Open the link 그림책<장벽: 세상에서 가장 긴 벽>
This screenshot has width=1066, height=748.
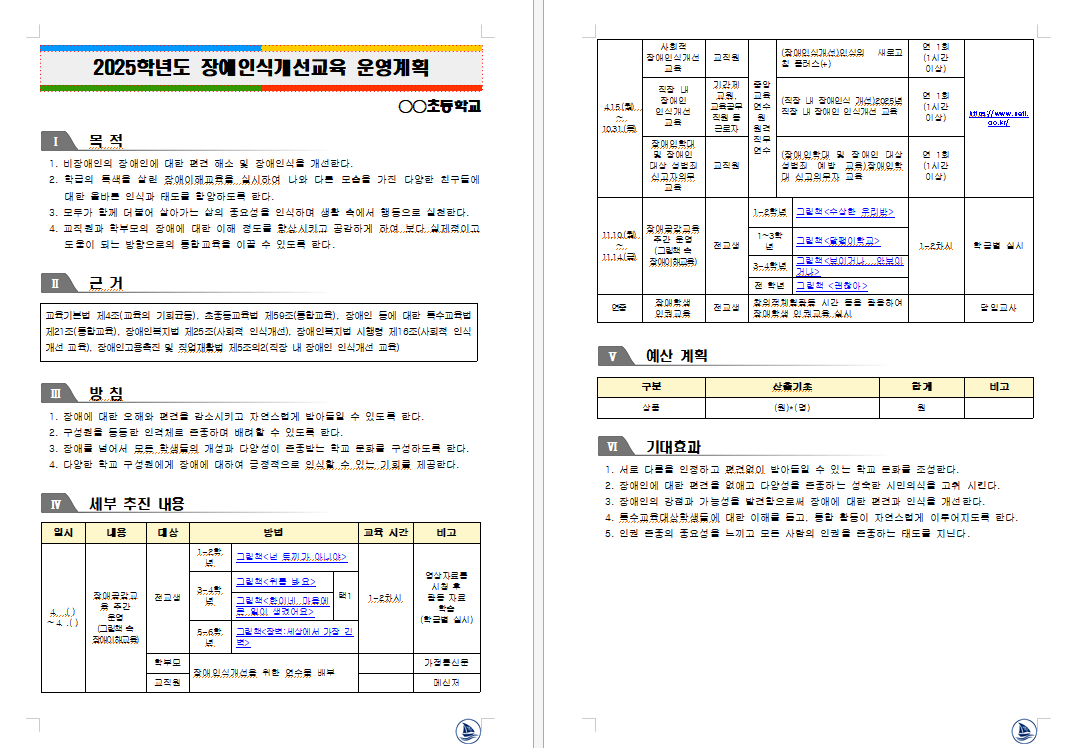coord(294,637)
